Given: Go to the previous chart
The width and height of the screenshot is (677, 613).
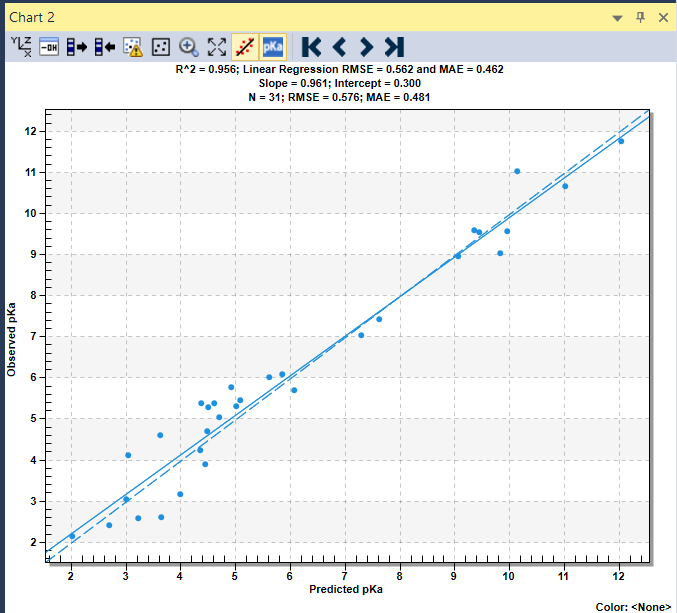Looking at the screenshot, I should click(339, 47).
